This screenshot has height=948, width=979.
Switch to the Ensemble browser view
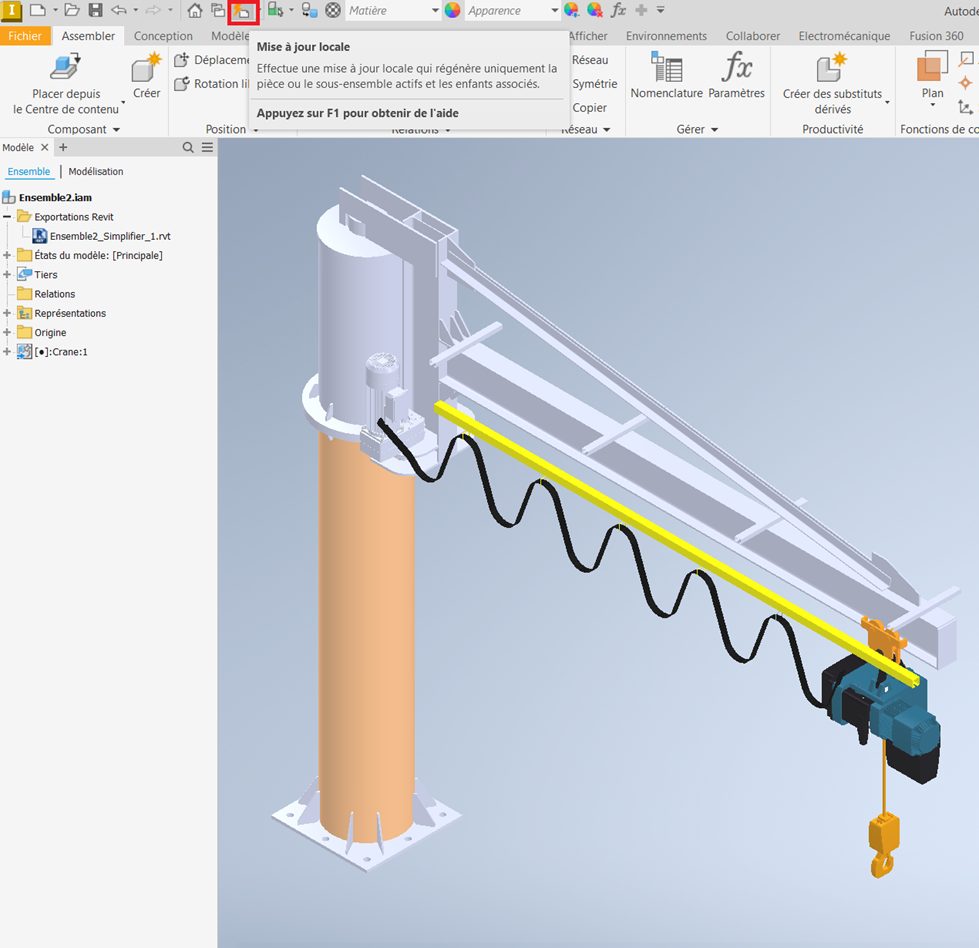click(29, 171)
